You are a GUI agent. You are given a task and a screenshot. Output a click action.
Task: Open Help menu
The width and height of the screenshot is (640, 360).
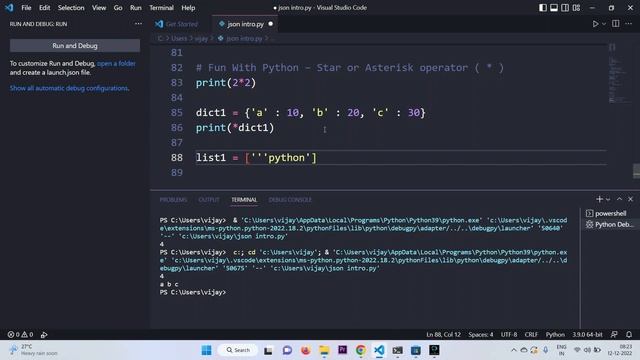click(x=188, y=8)
